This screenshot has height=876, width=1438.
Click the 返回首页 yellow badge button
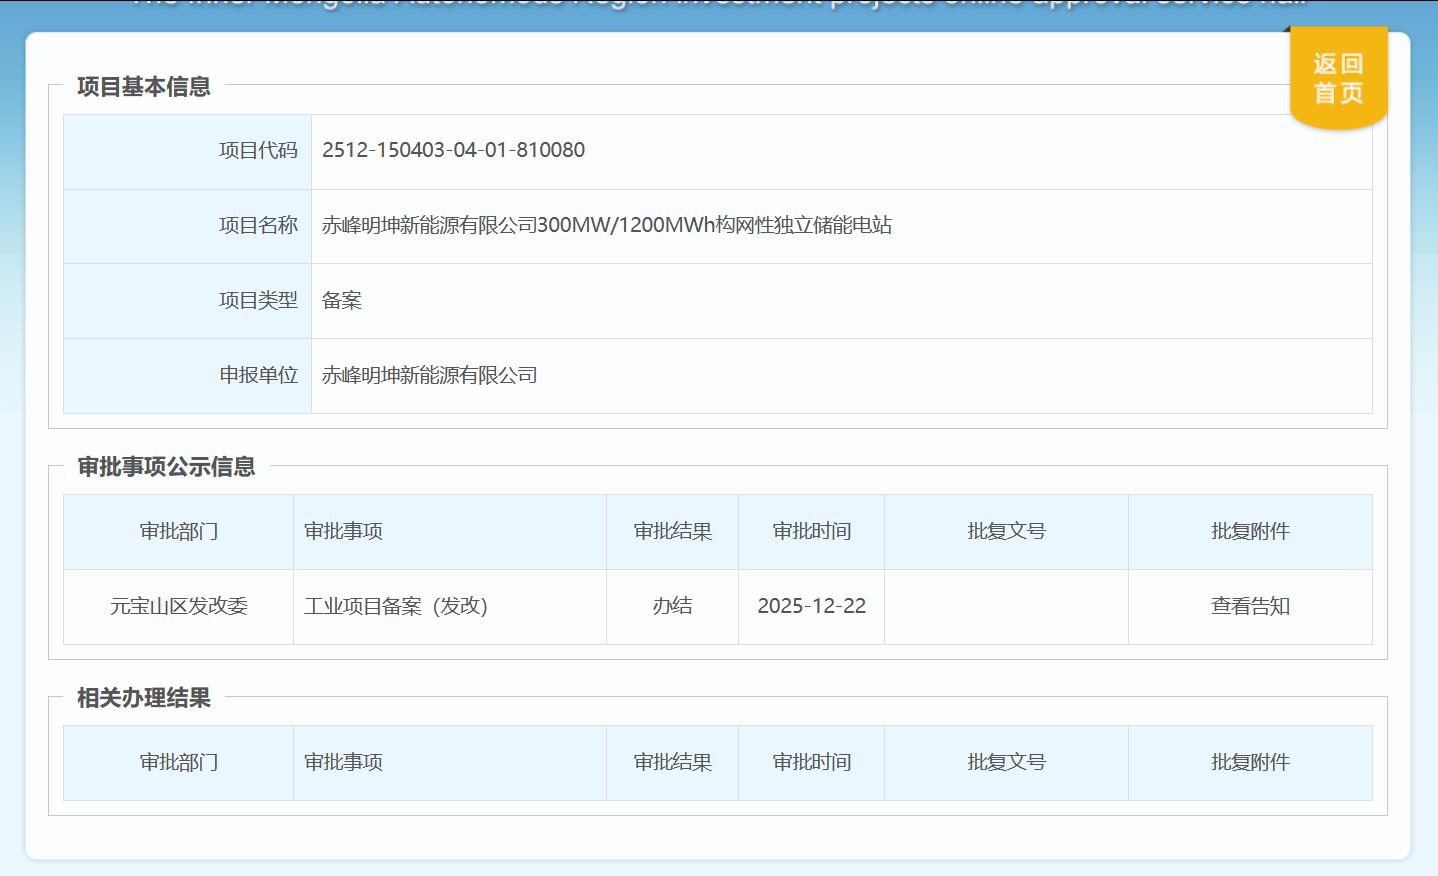pyautogui.click(x=1338, y=78)
